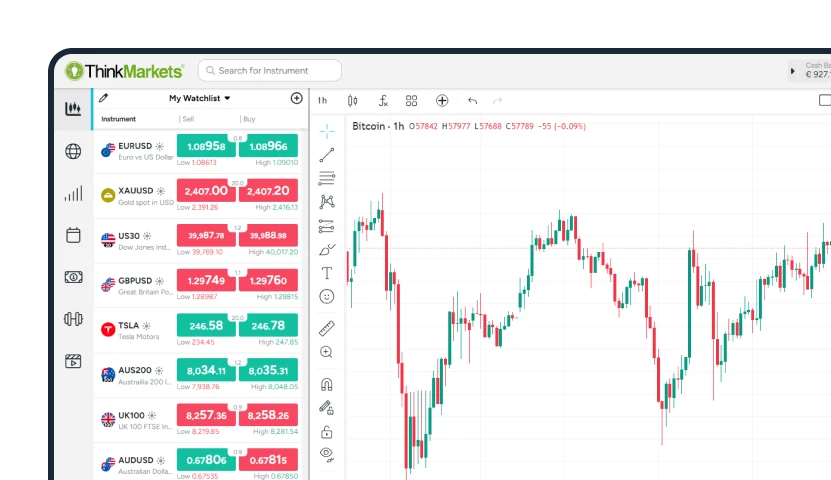Click XAUUSD sell price 2,407.00

point(206,191)
